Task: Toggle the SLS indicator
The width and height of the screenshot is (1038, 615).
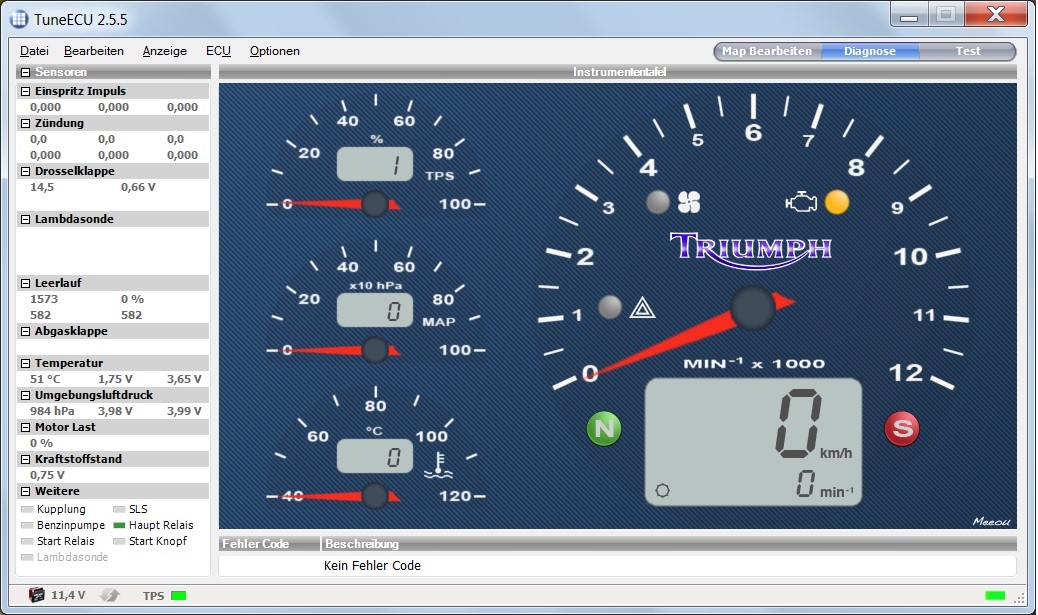Action: pos(119,509)
